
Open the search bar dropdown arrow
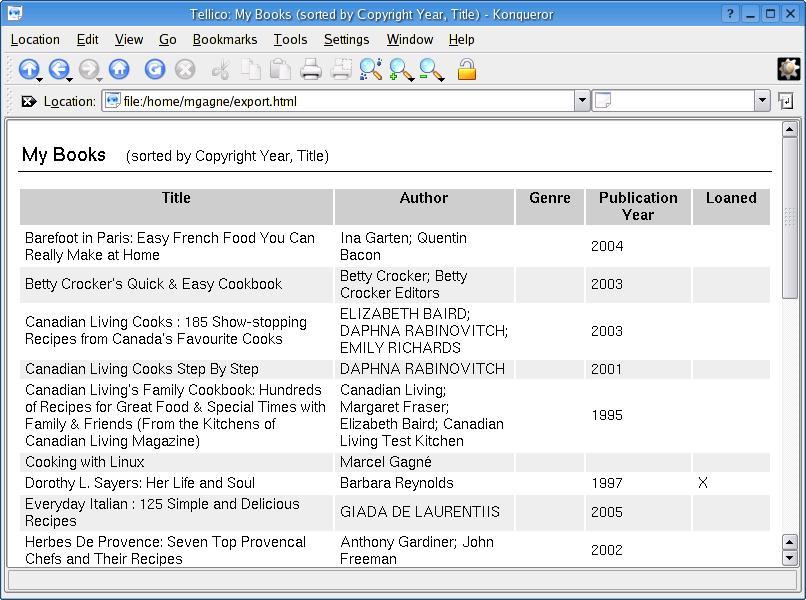762,101
